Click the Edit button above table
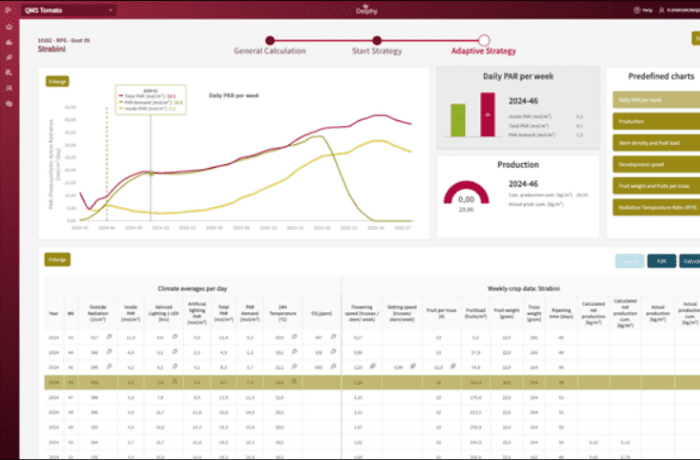 [661, 259]
